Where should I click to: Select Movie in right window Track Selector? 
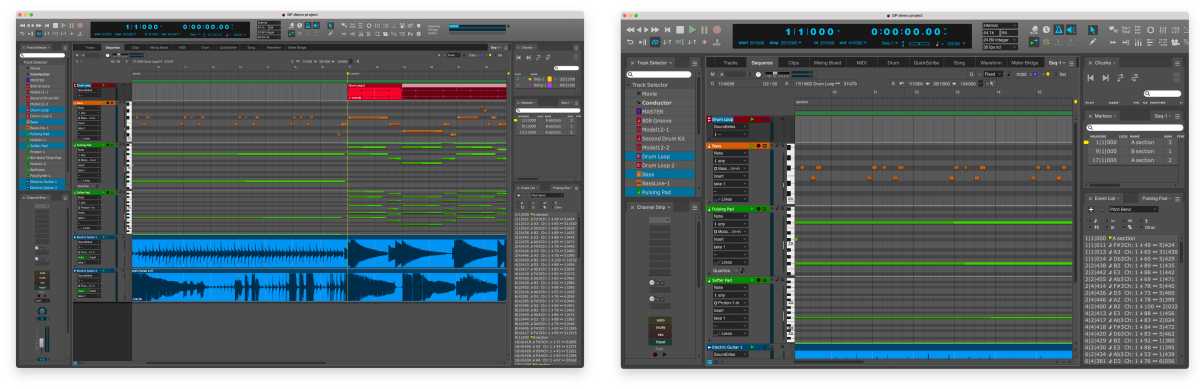click(x=650, y=93)
